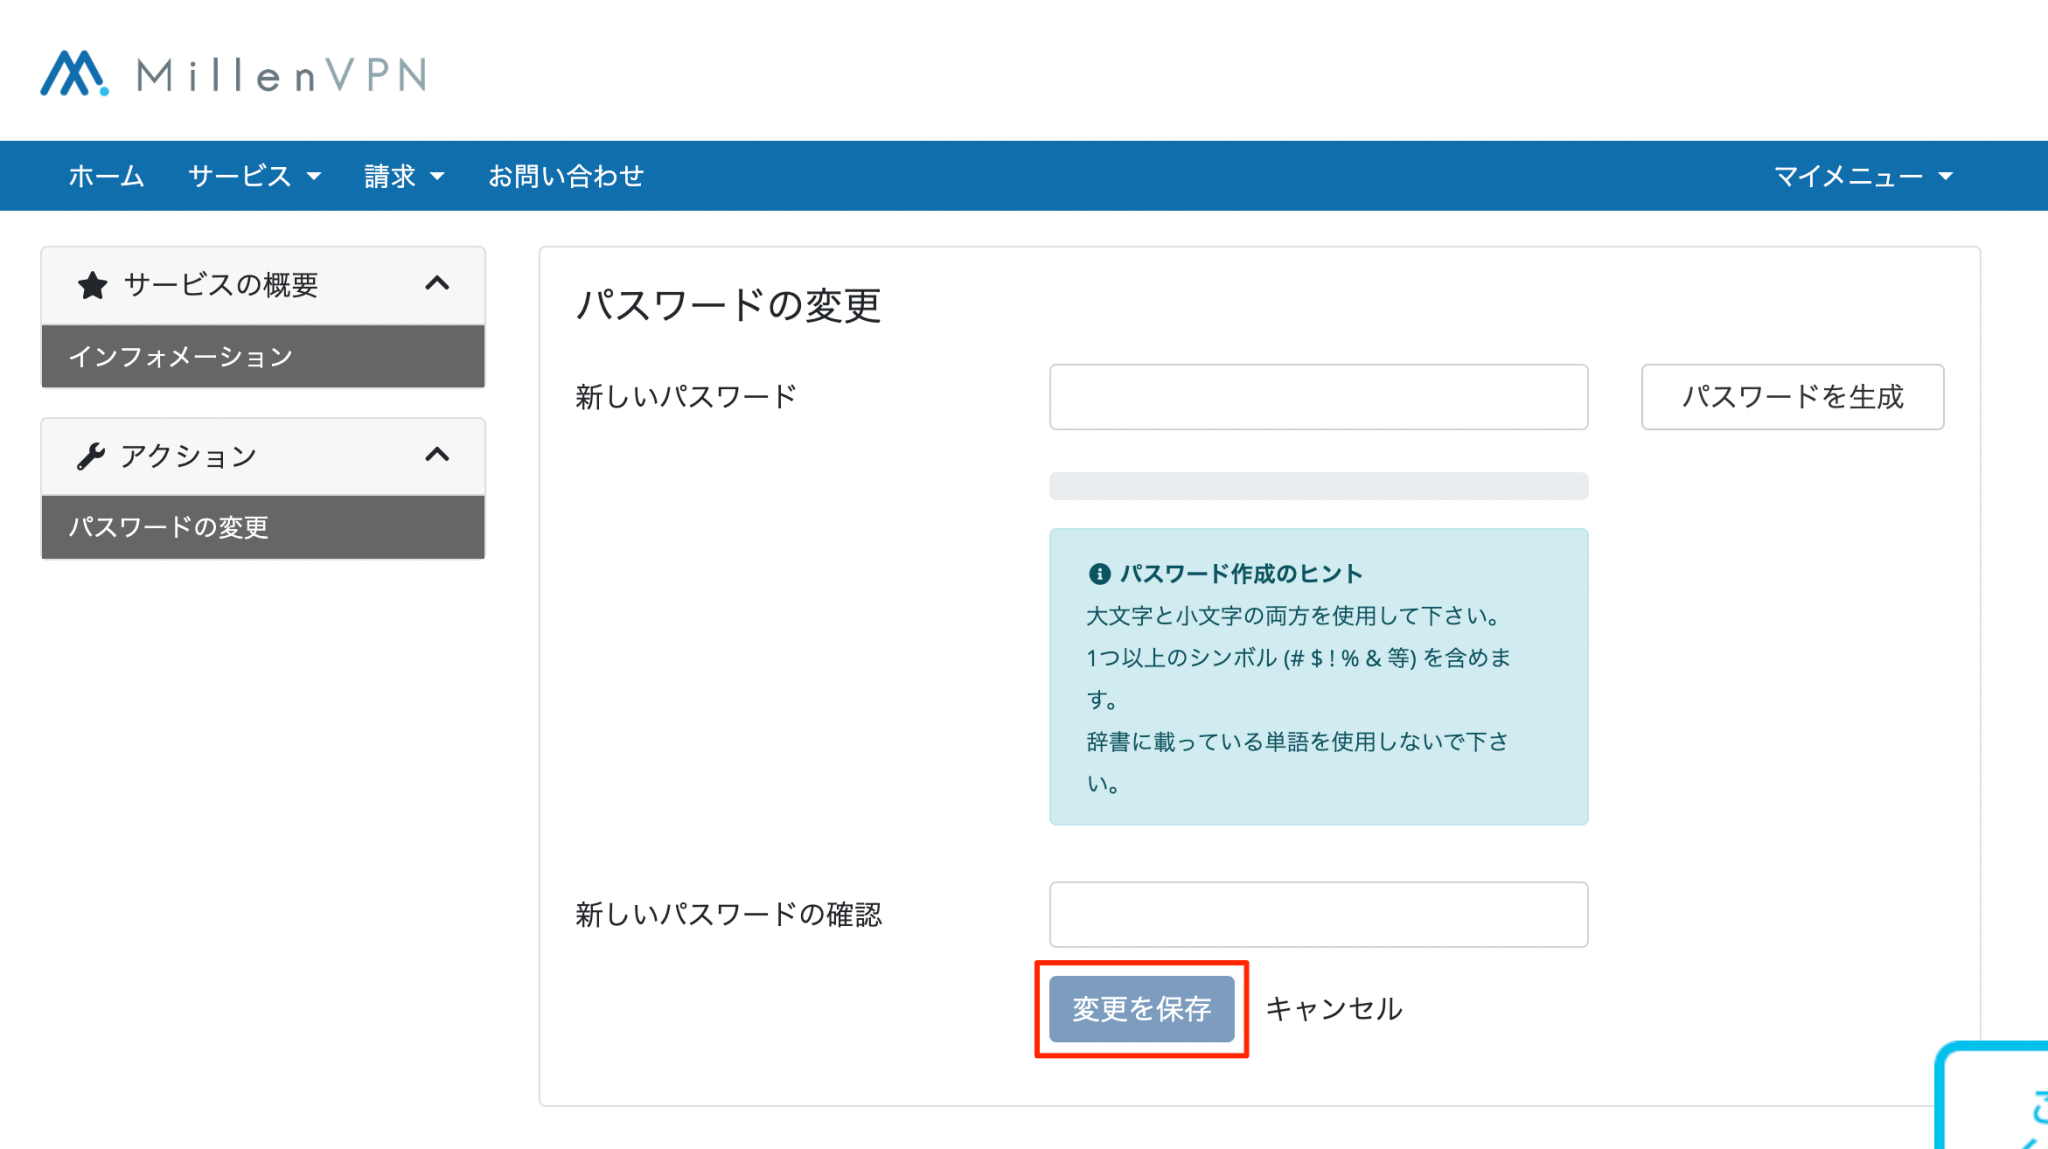Click the パスワード作成のヒント heading text
The width and height of the screenshot is (2048, 1149).
pos(1241,574)
